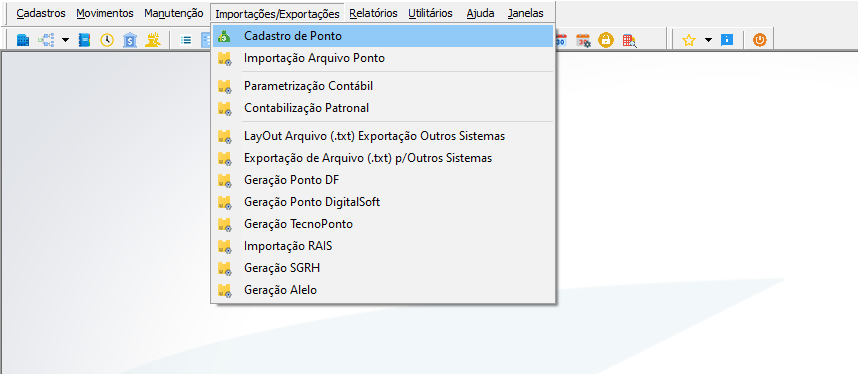
Task: Open the Cadastros menu
Action: pyautogui.click(x=41, y=13)
